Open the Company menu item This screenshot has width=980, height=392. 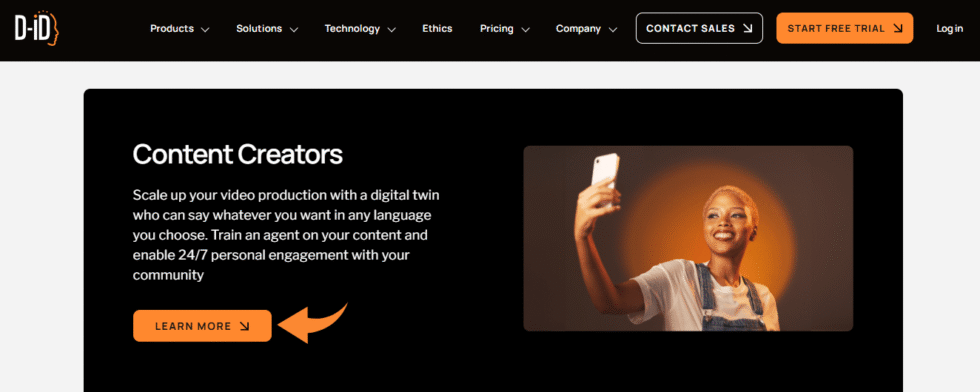pos(578,29)
